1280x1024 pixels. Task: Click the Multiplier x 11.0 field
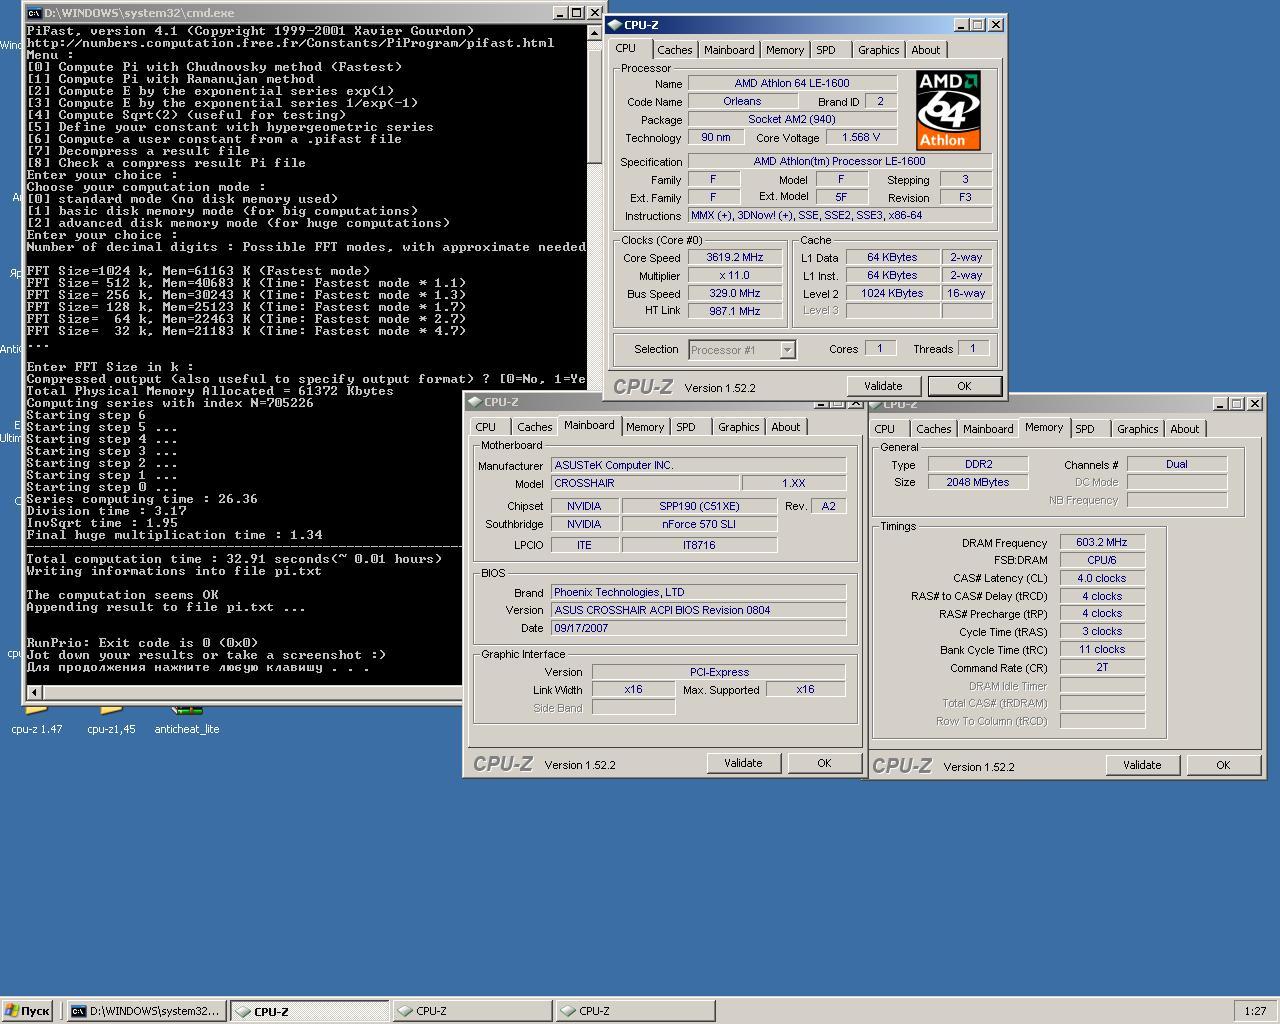[x=734, y=275]
